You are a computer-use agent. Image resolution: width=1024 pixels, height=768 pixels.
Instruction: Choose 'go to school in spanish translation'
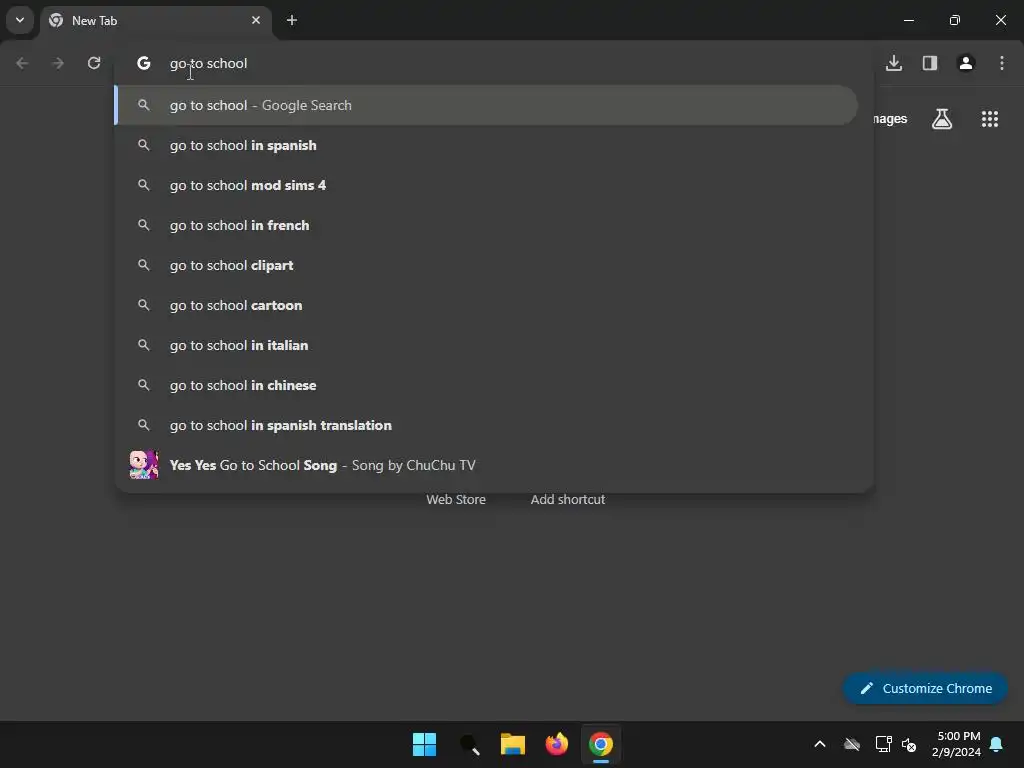487,425
